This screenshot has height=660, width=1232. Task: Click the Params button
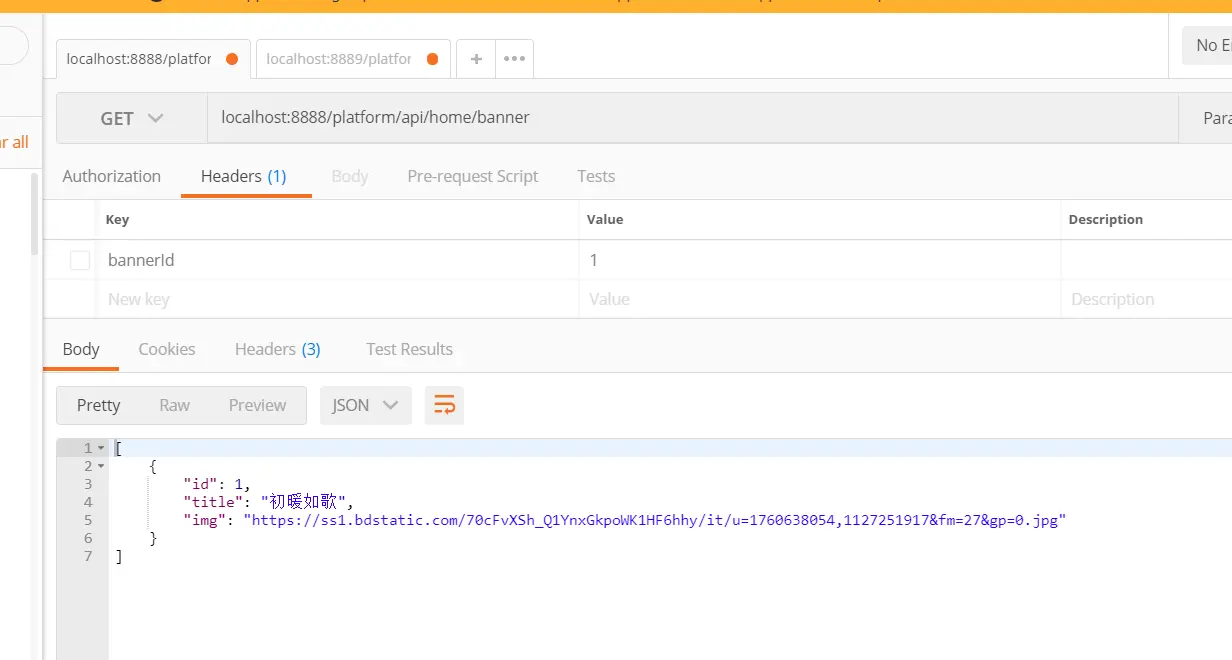pyautogui.click(x=1207, y=118)
